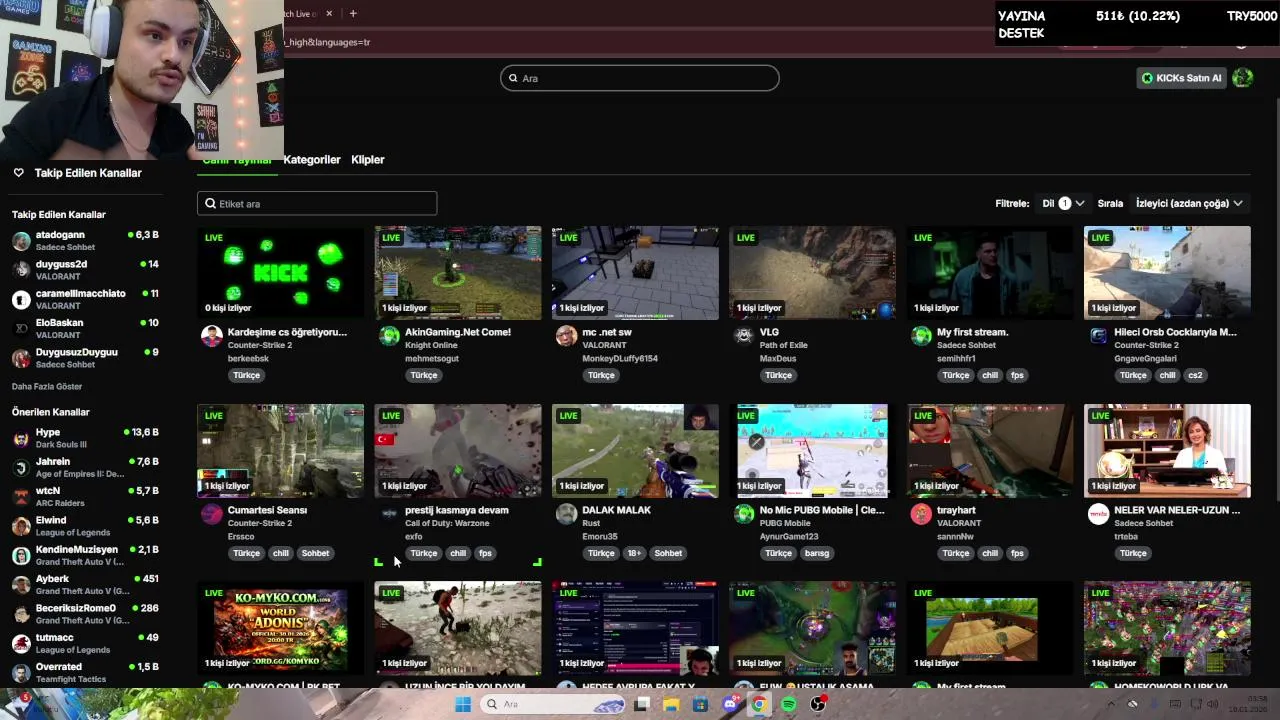This screenshot has height=720, width=1280.
Task: Open the trayhart VALORANT stream thumbnail
Action: (990, 451)
